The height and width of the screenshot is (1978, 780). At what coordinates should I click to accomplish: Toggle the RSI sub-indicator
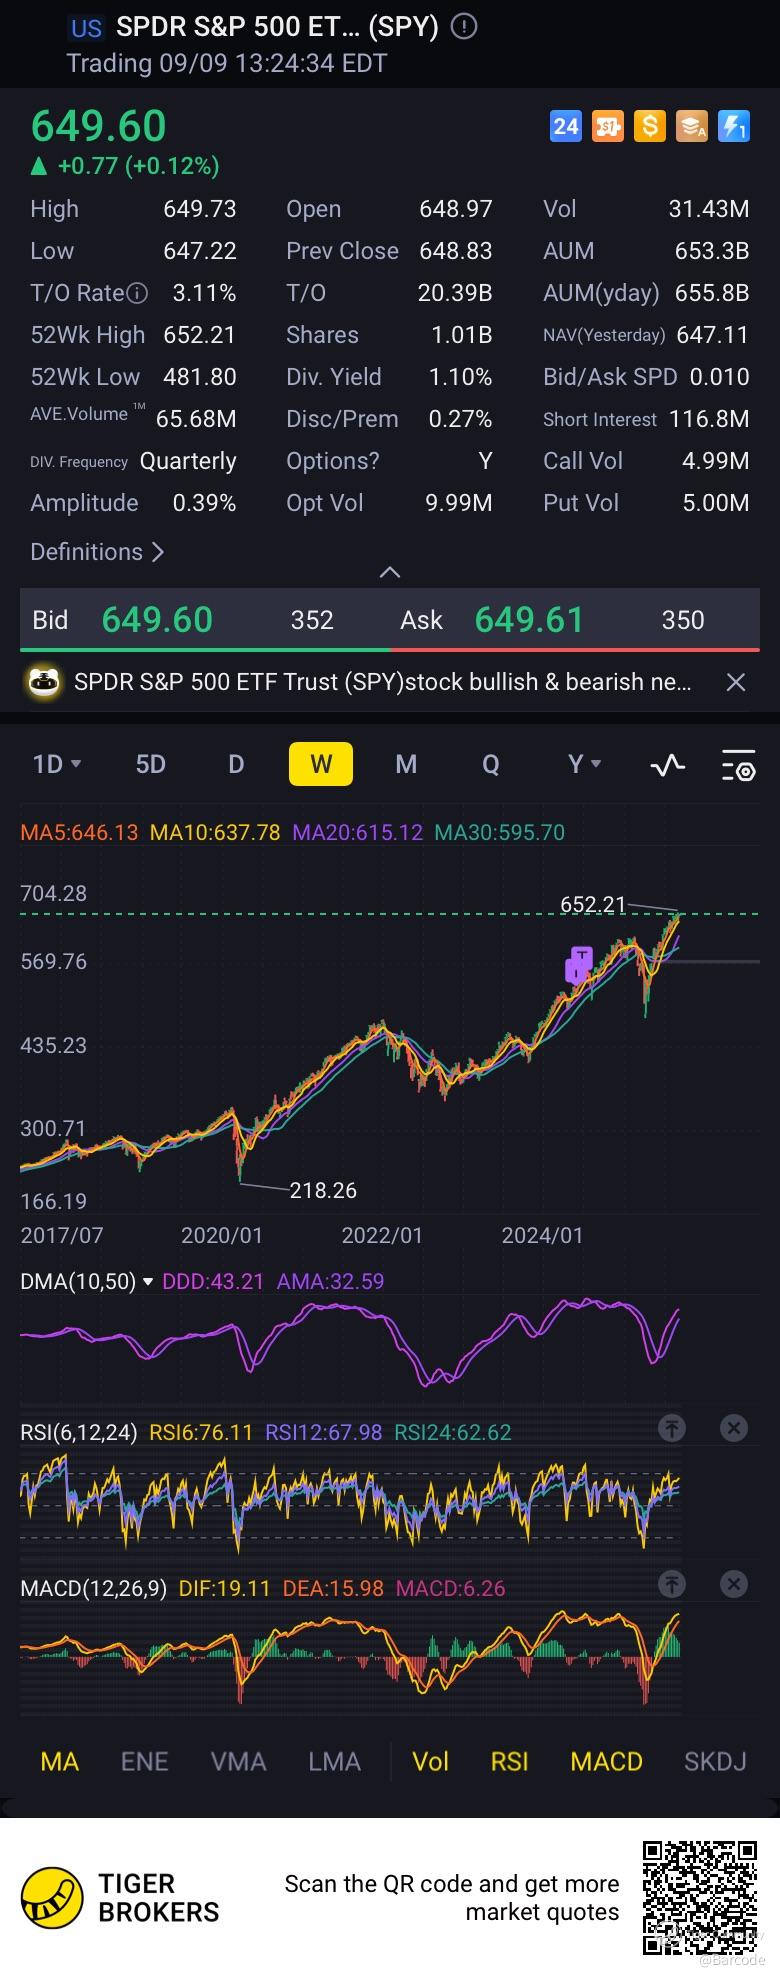(x=509, y=1761)
